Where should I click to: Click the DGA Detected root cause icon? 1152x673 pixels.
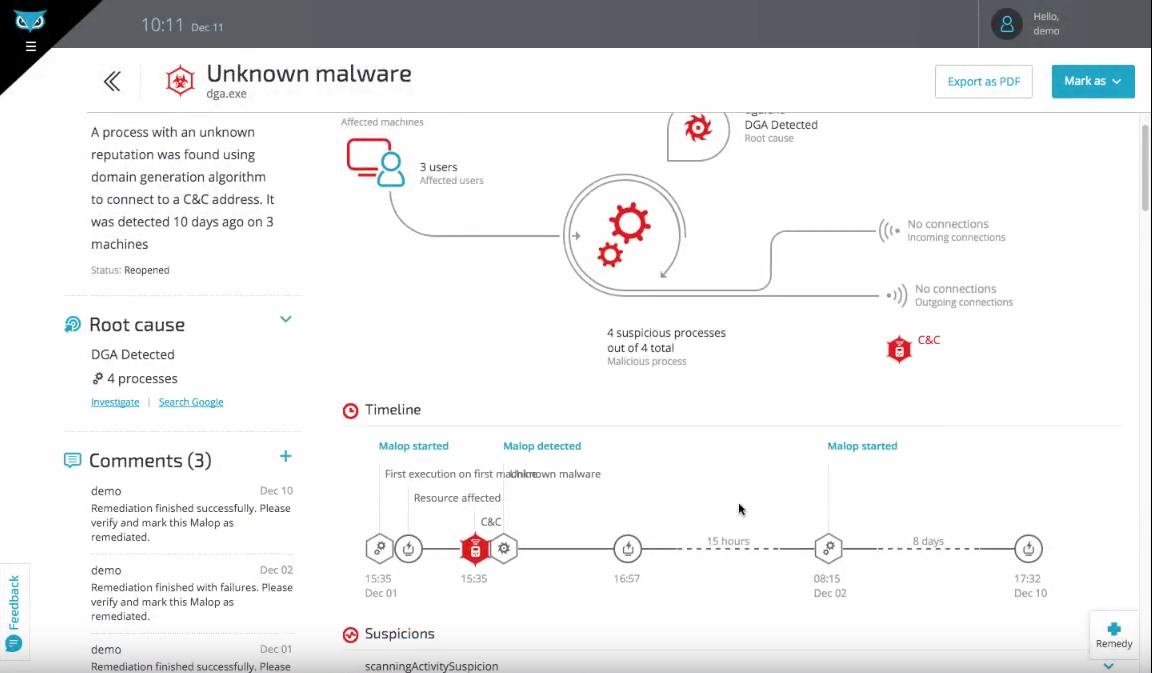[697, 128]
